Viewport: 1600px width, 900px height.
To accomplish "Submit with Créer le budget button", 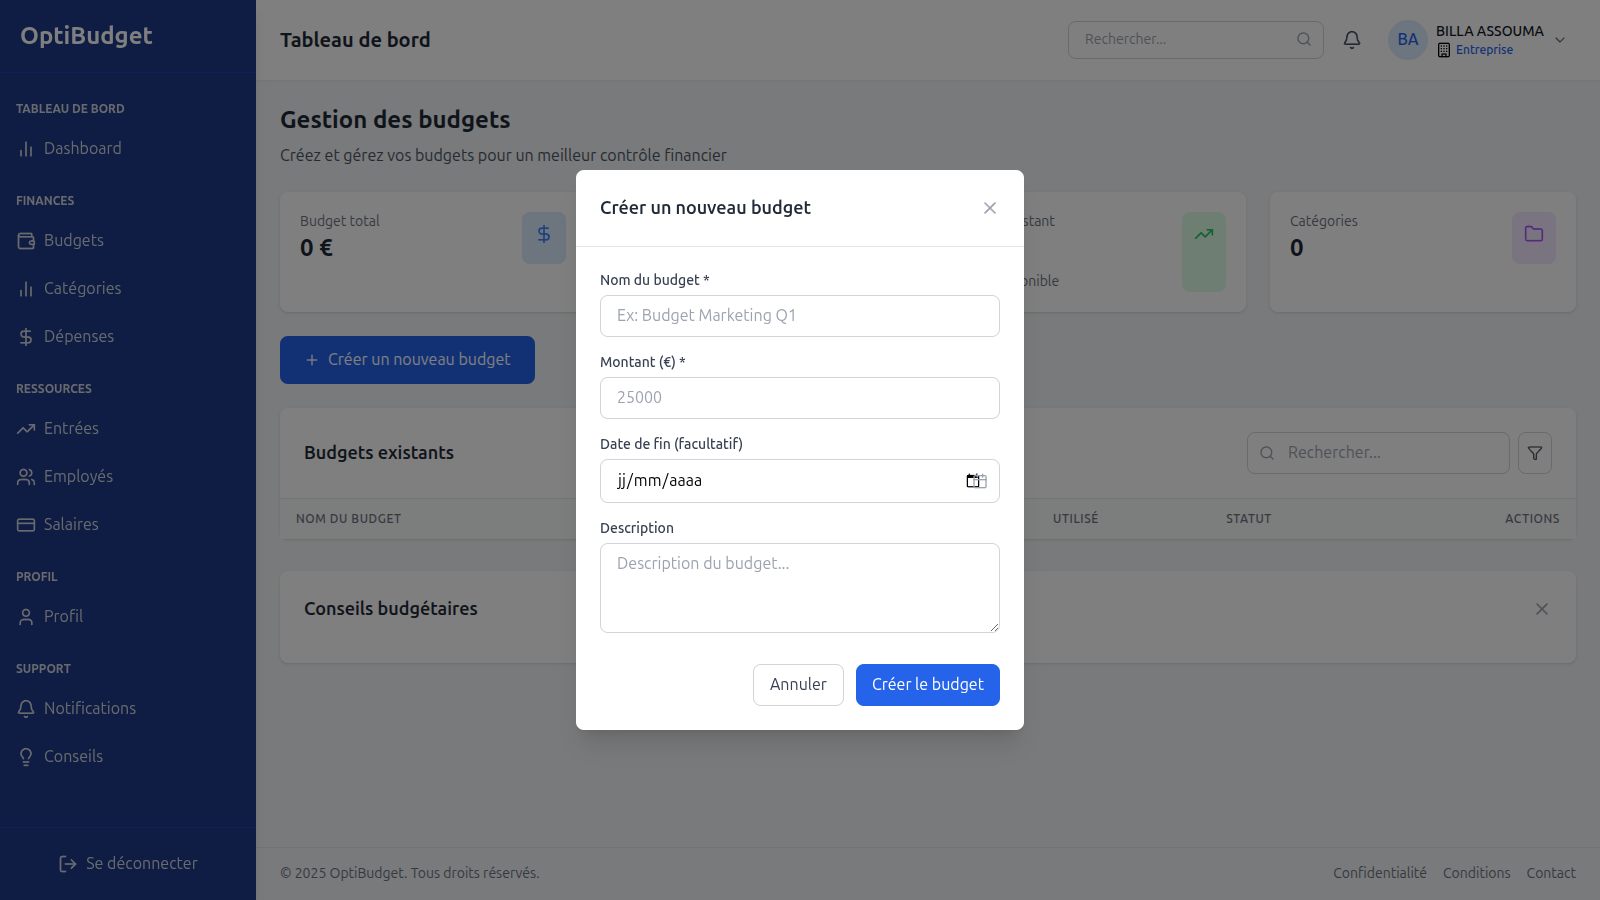I will point(927,685).
